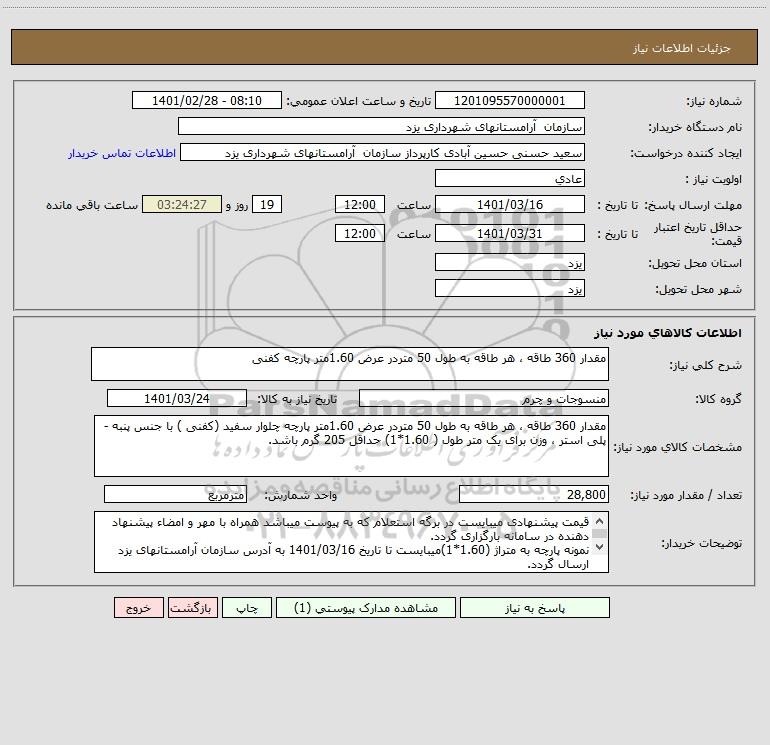The width and height of the screenshot is (770, 745).
Task: Click the delivery city field یزد
Action: (510, 288)
